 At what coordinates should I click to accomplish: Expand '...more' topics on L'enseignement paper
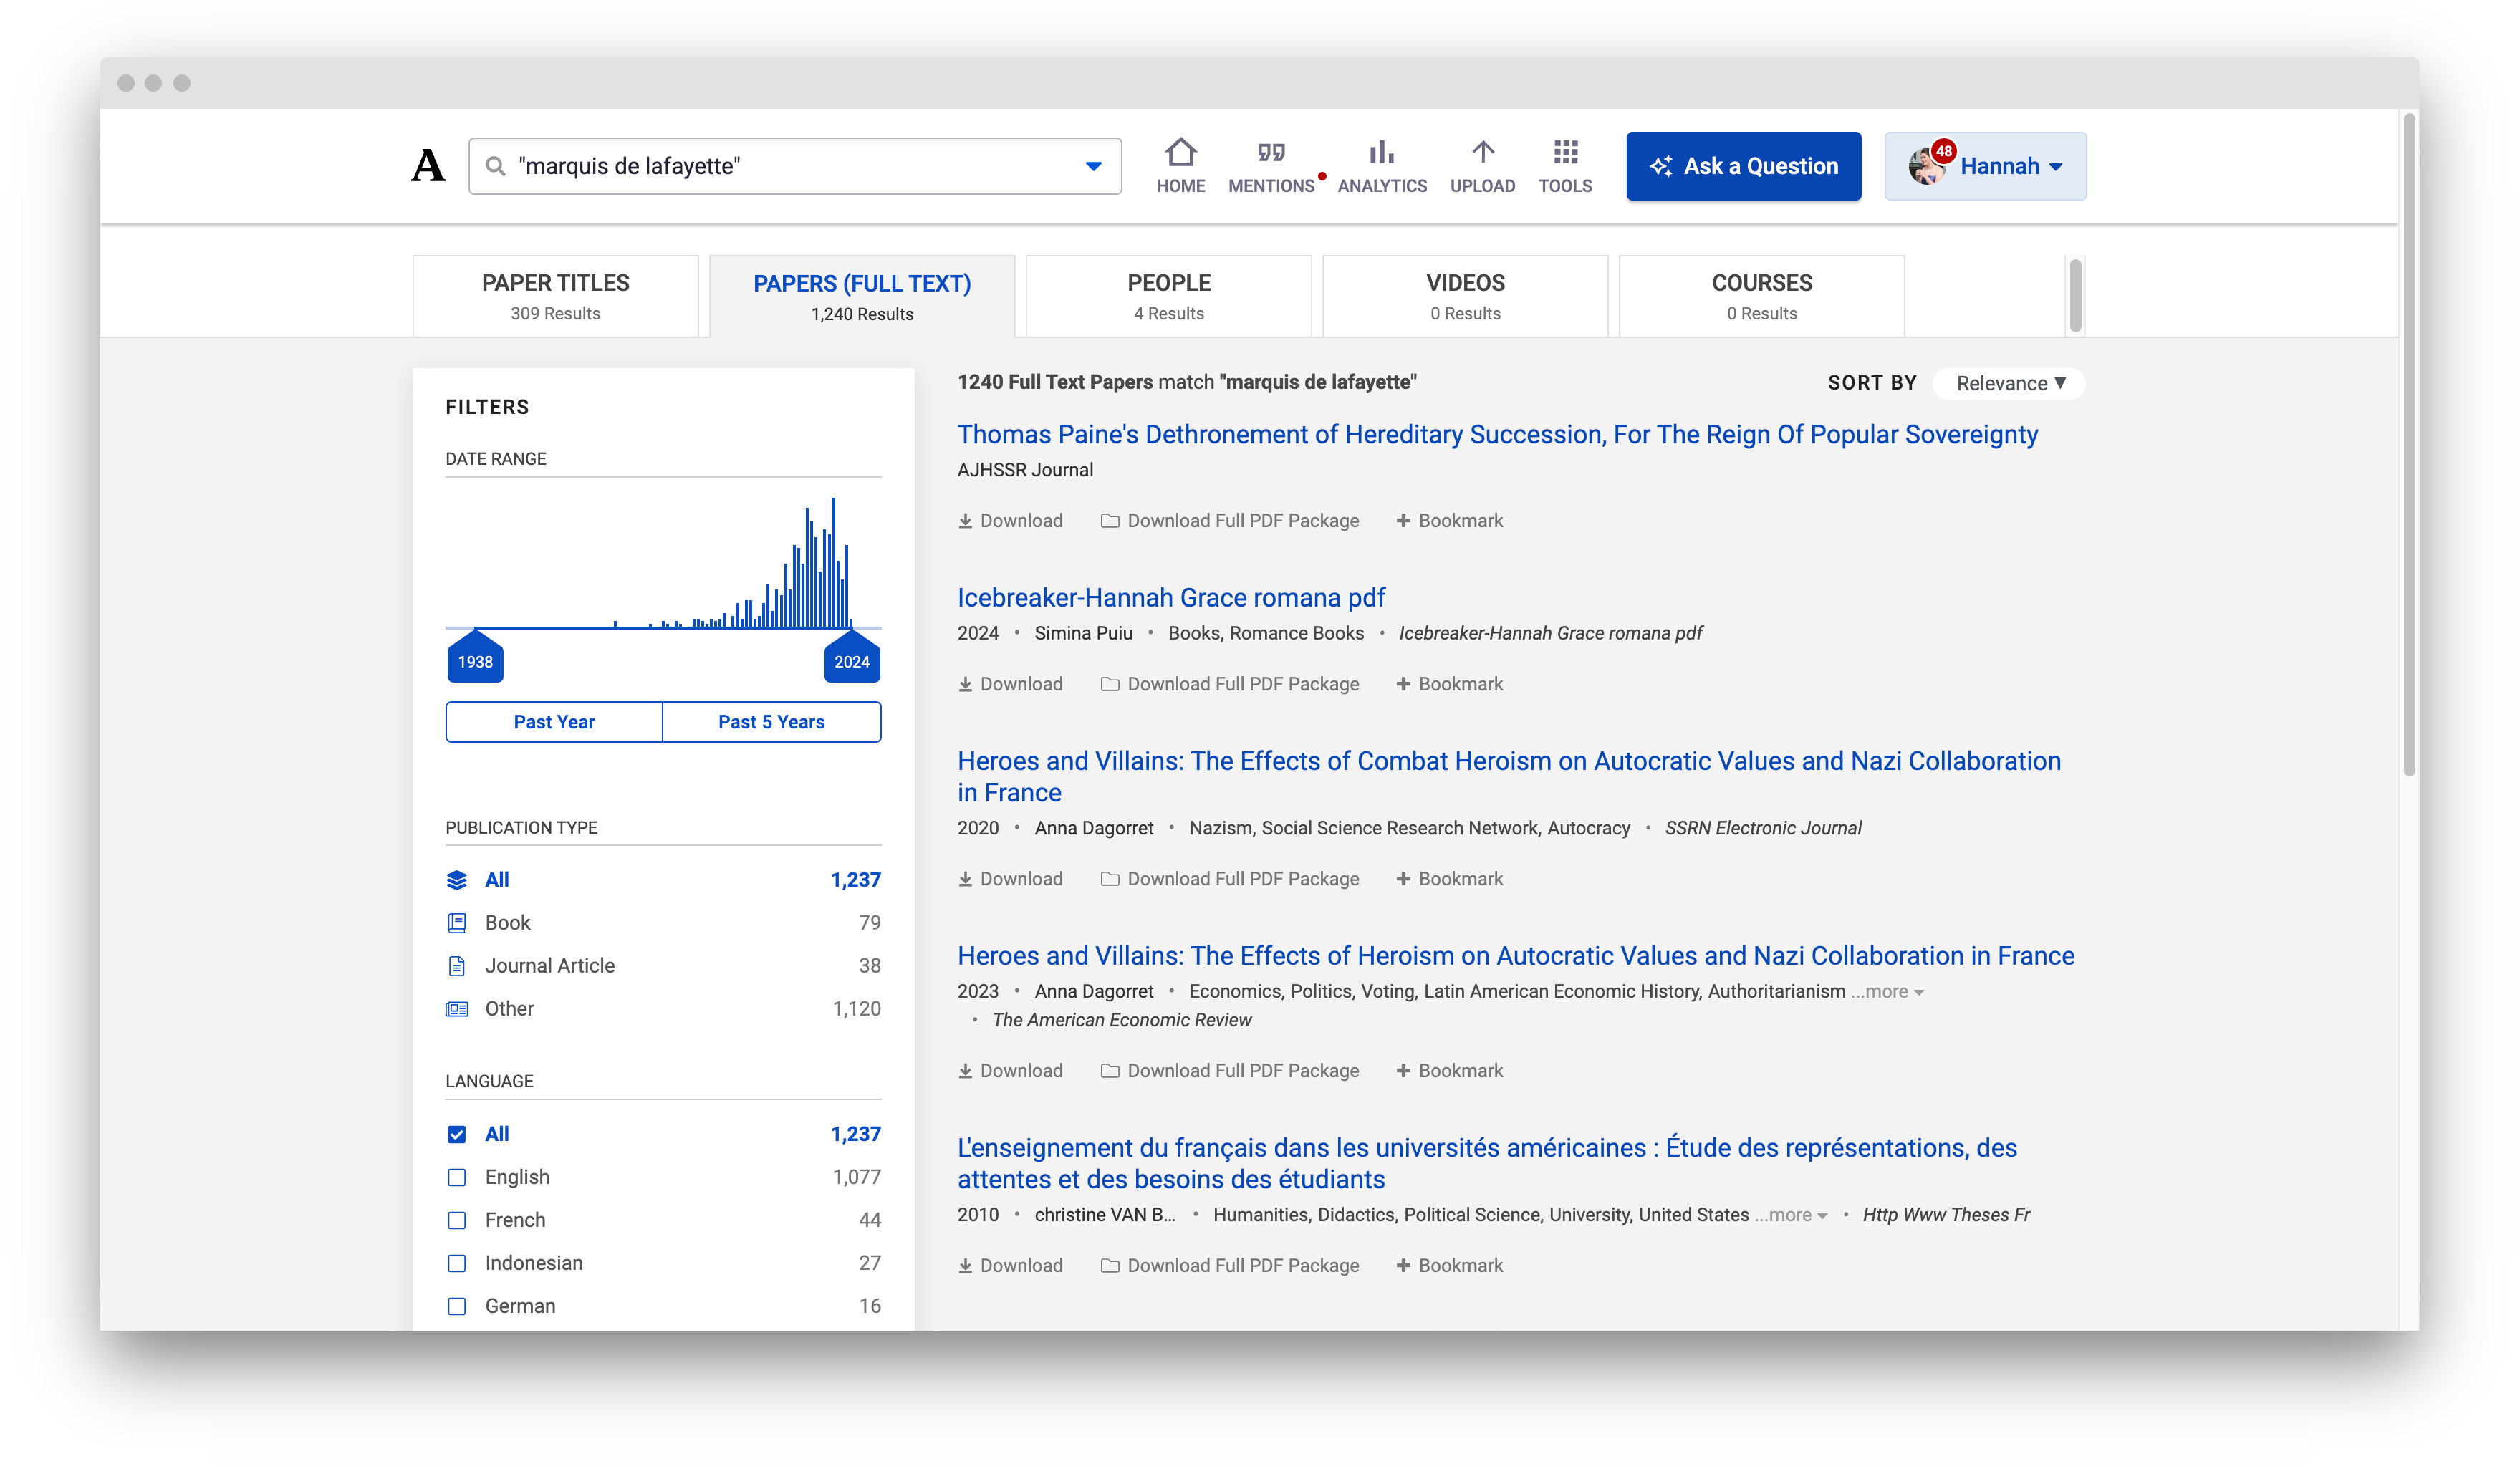[1791, 1215]
